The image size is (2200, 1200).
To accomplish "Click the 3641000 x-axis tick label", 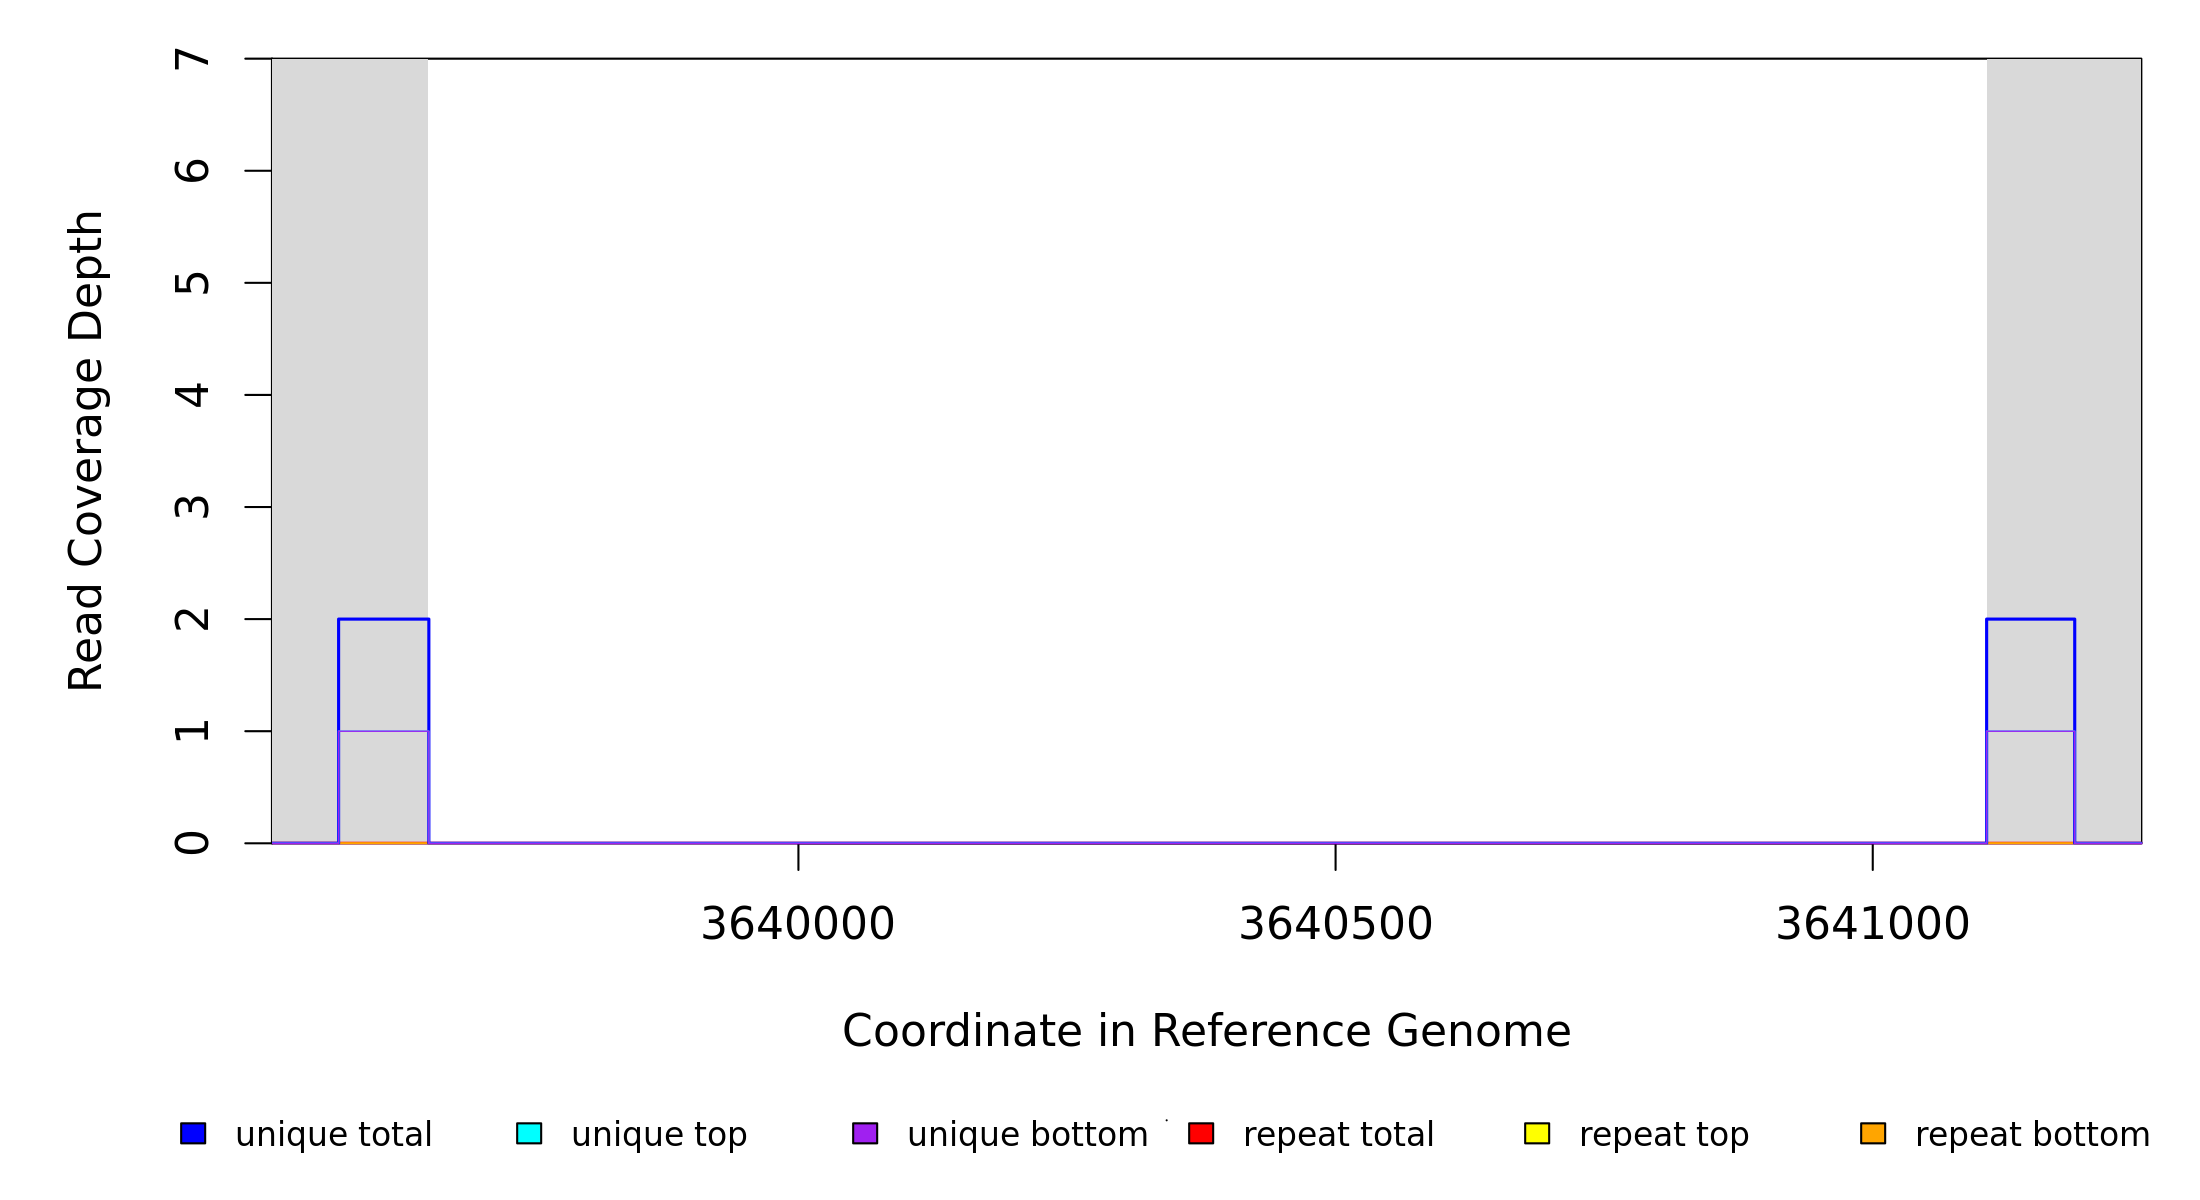I will (1872, 924).
